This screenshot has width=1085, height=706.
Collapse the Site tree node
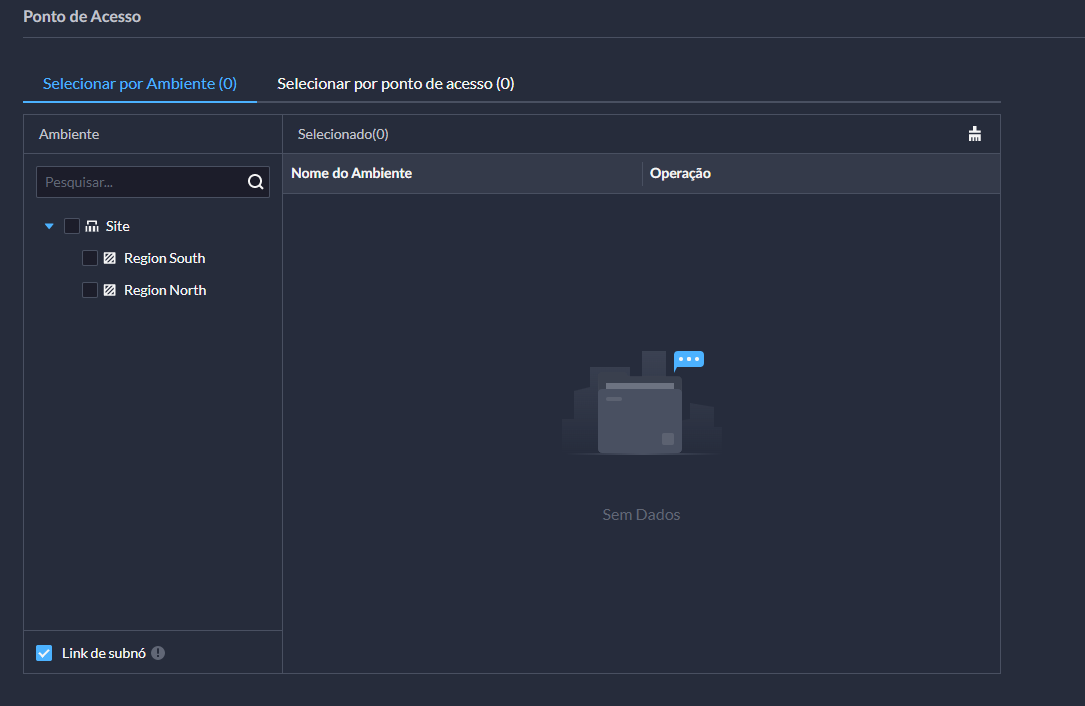click(49, 226)
